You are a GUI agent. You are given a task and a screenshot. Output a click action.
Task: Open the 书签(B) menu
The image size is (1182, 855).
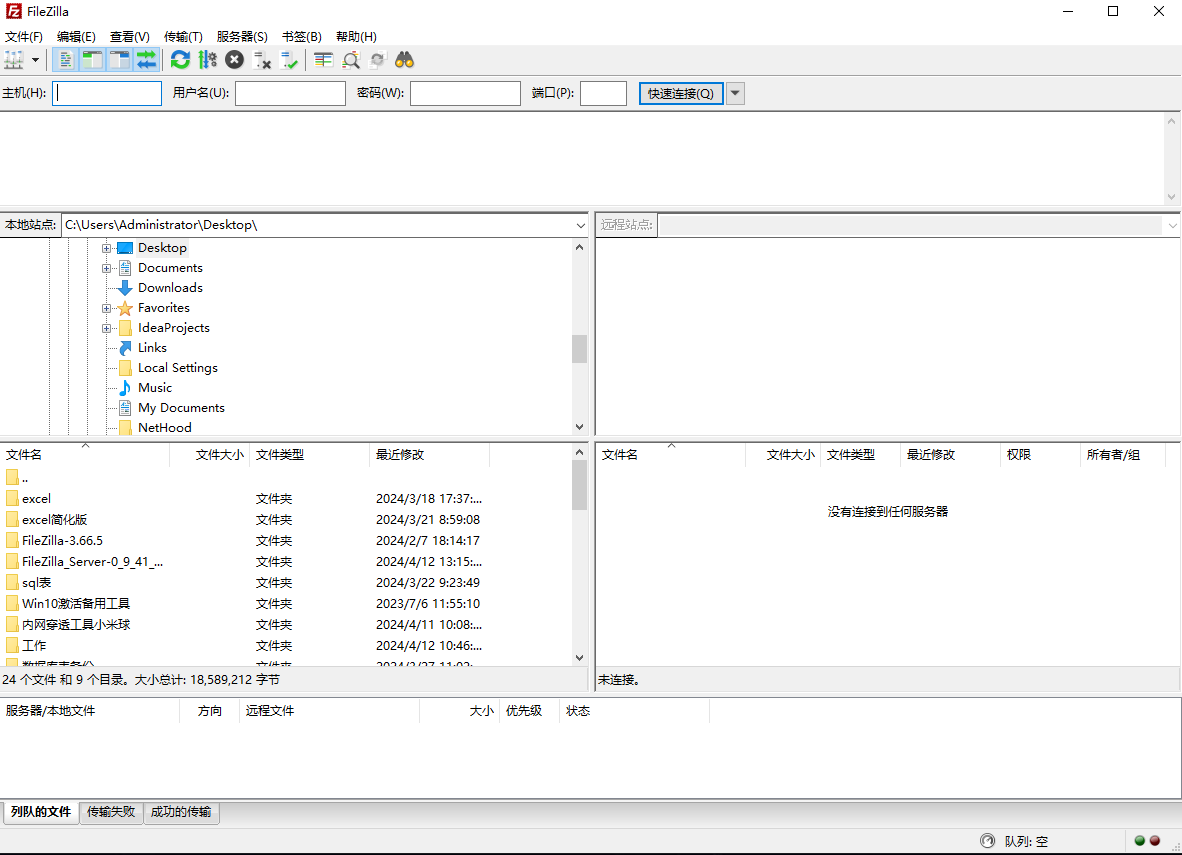click(x=302, y=36)
